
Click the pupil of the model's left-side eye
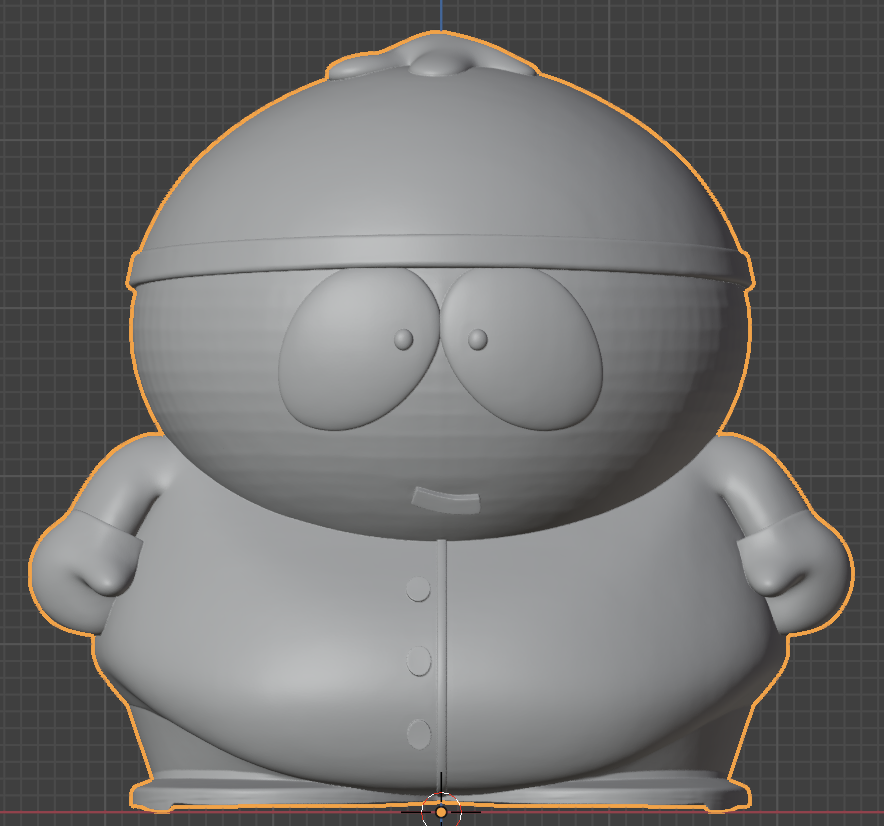(404, 340)
